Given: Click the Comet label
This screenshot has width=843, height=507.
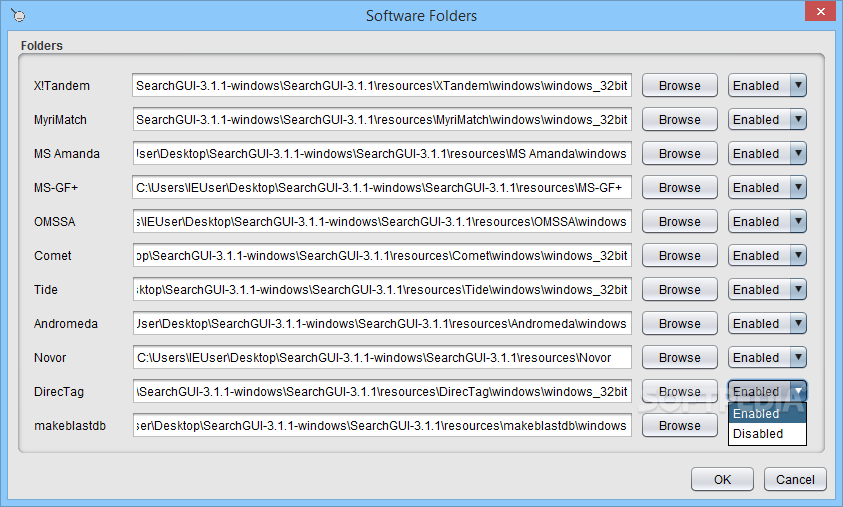Looking at the screenshot, I should pyautogui.click(x=53, y=256).
